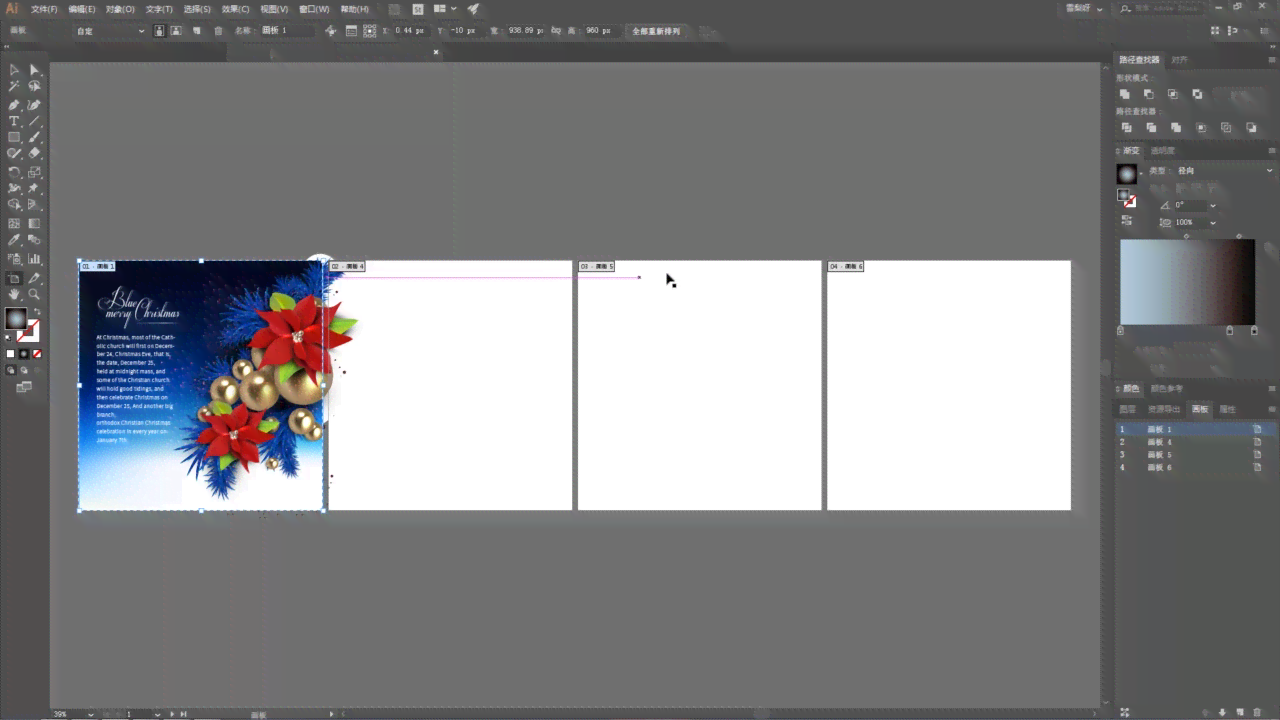1280x720 pixels.
Task: Select the Shaper pencil tool
Action: (14, 154)
